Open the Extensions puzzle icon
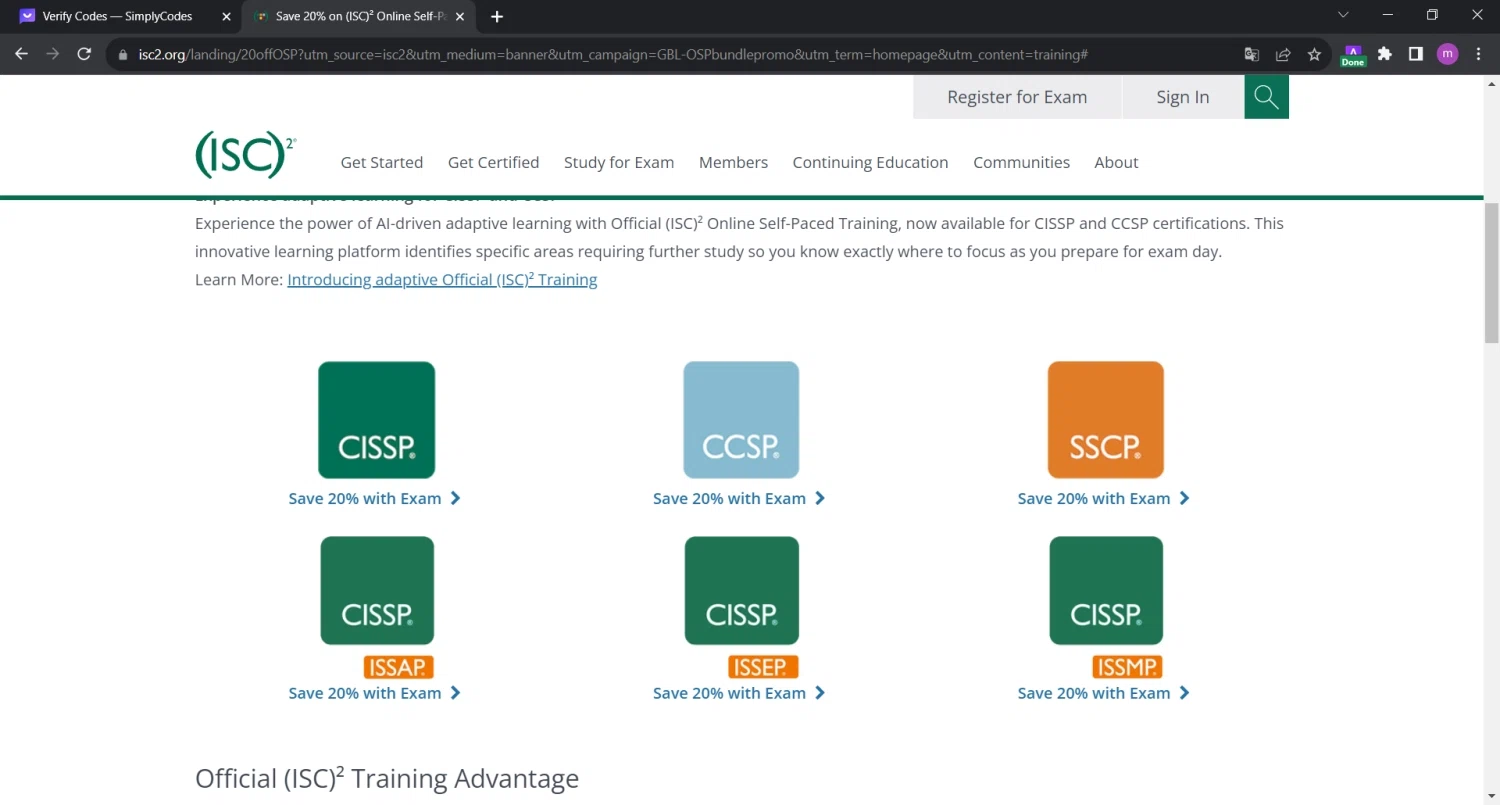This screenshot has width=1500, height=805. [1385, 54]
